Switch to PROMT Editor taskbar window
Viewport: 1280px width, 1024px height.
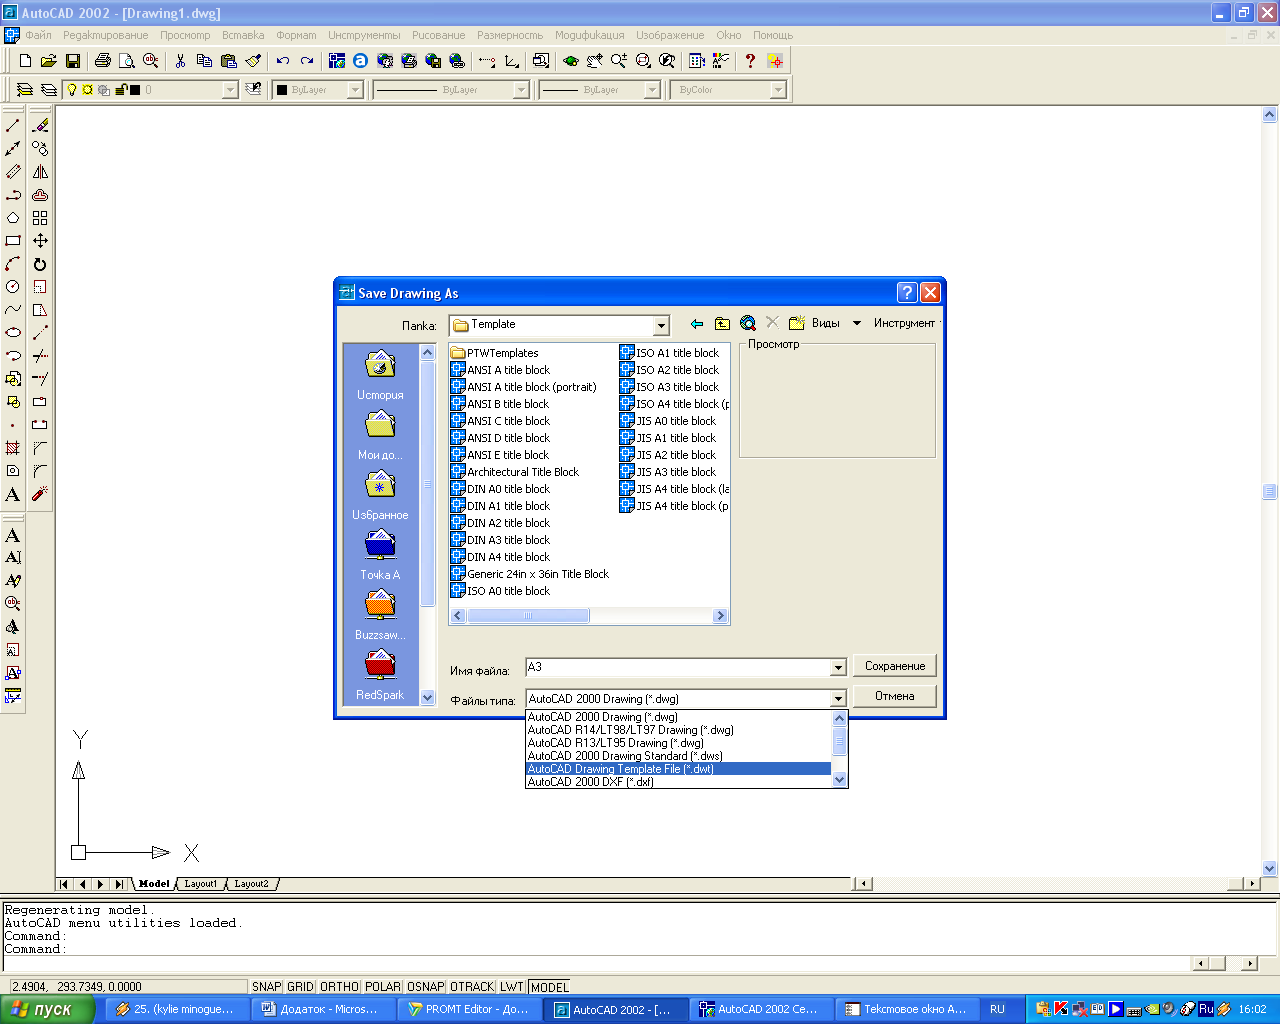click(x=468, y=1009)
